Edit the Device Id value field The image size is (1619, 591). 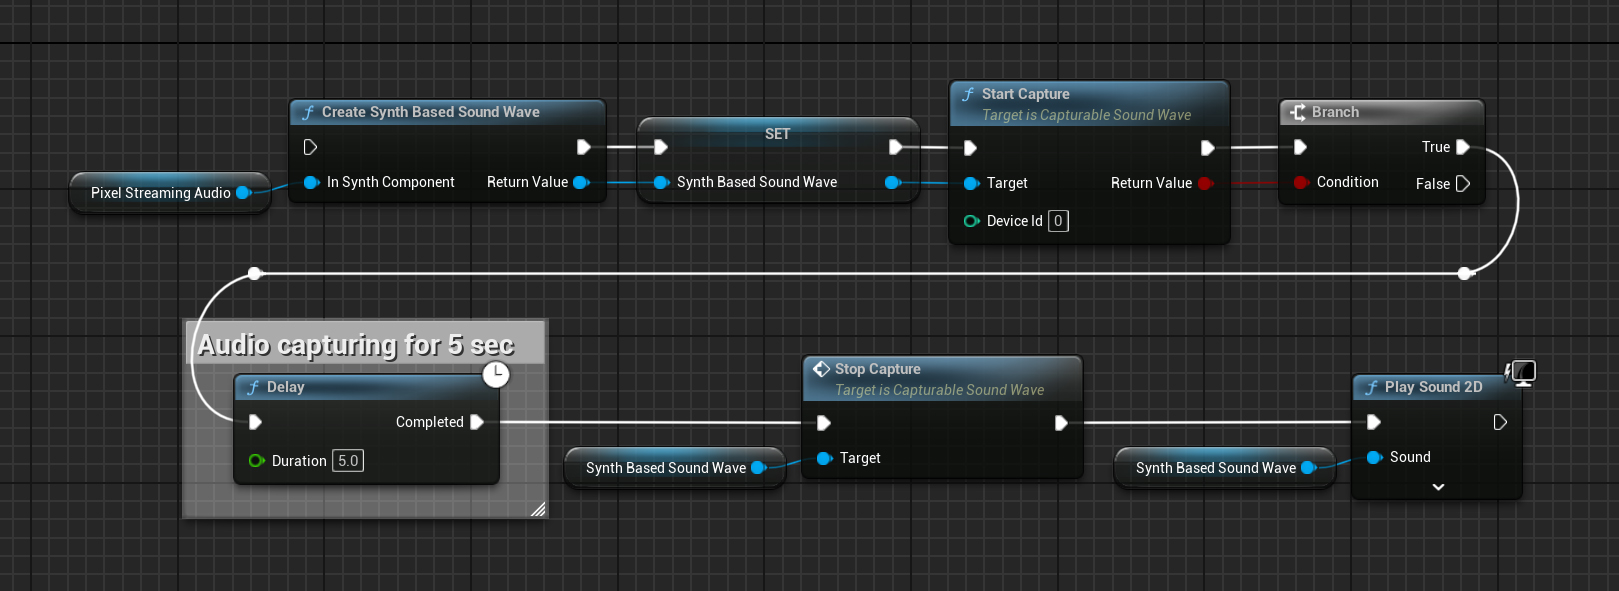pyautogui.click(x=1058, y=221)
